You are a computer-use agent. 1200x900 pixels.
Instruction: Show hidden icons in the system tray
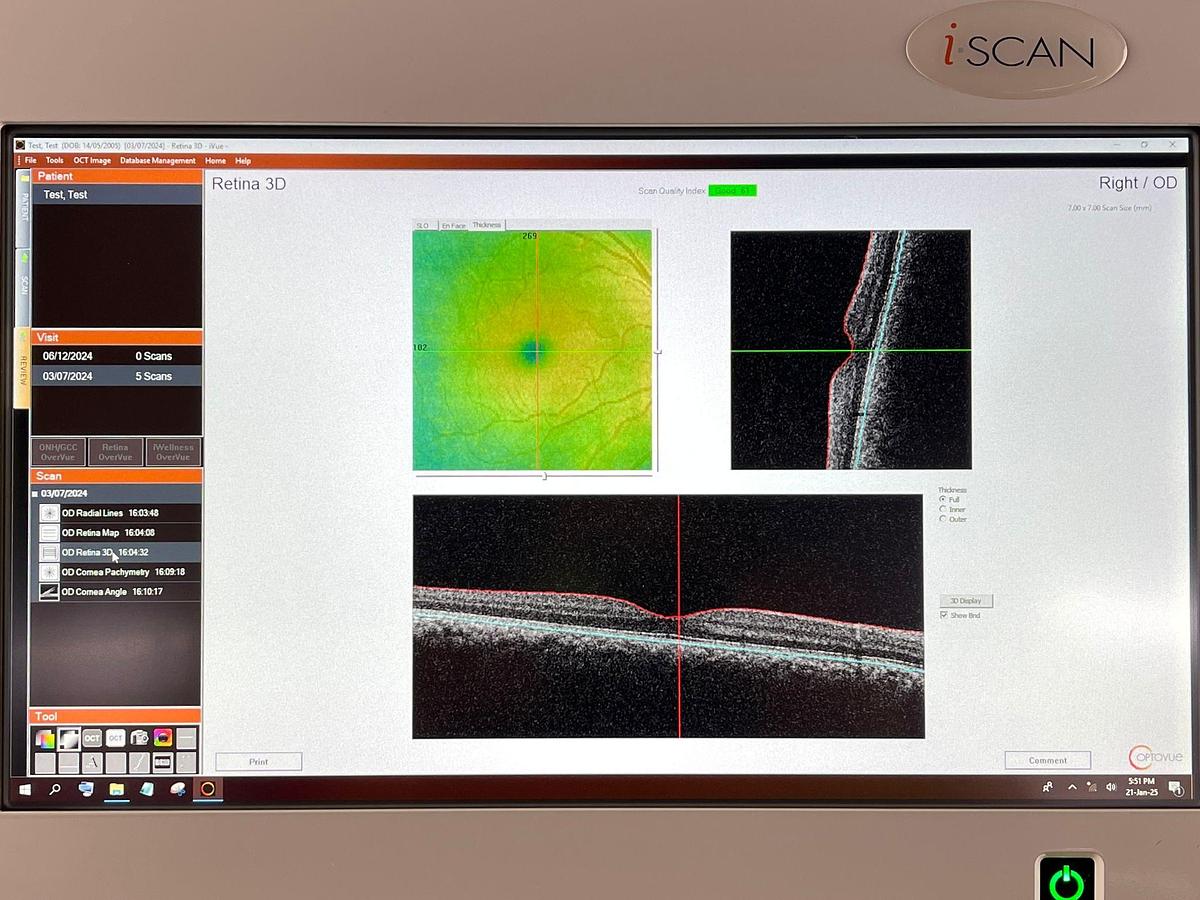click(x=1072, y=788)
